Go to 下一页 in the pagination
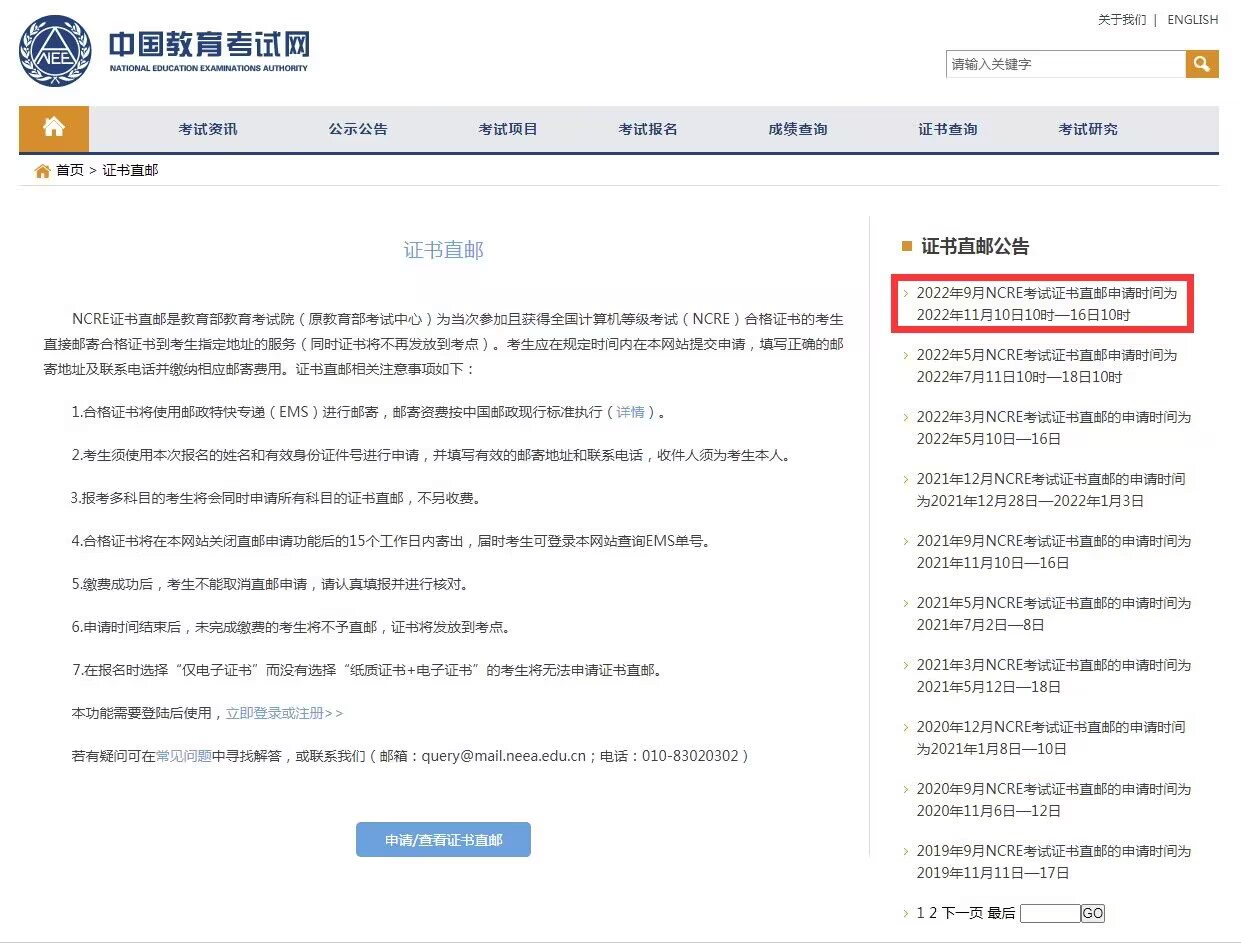1241x943 pixels. (962, 913)
